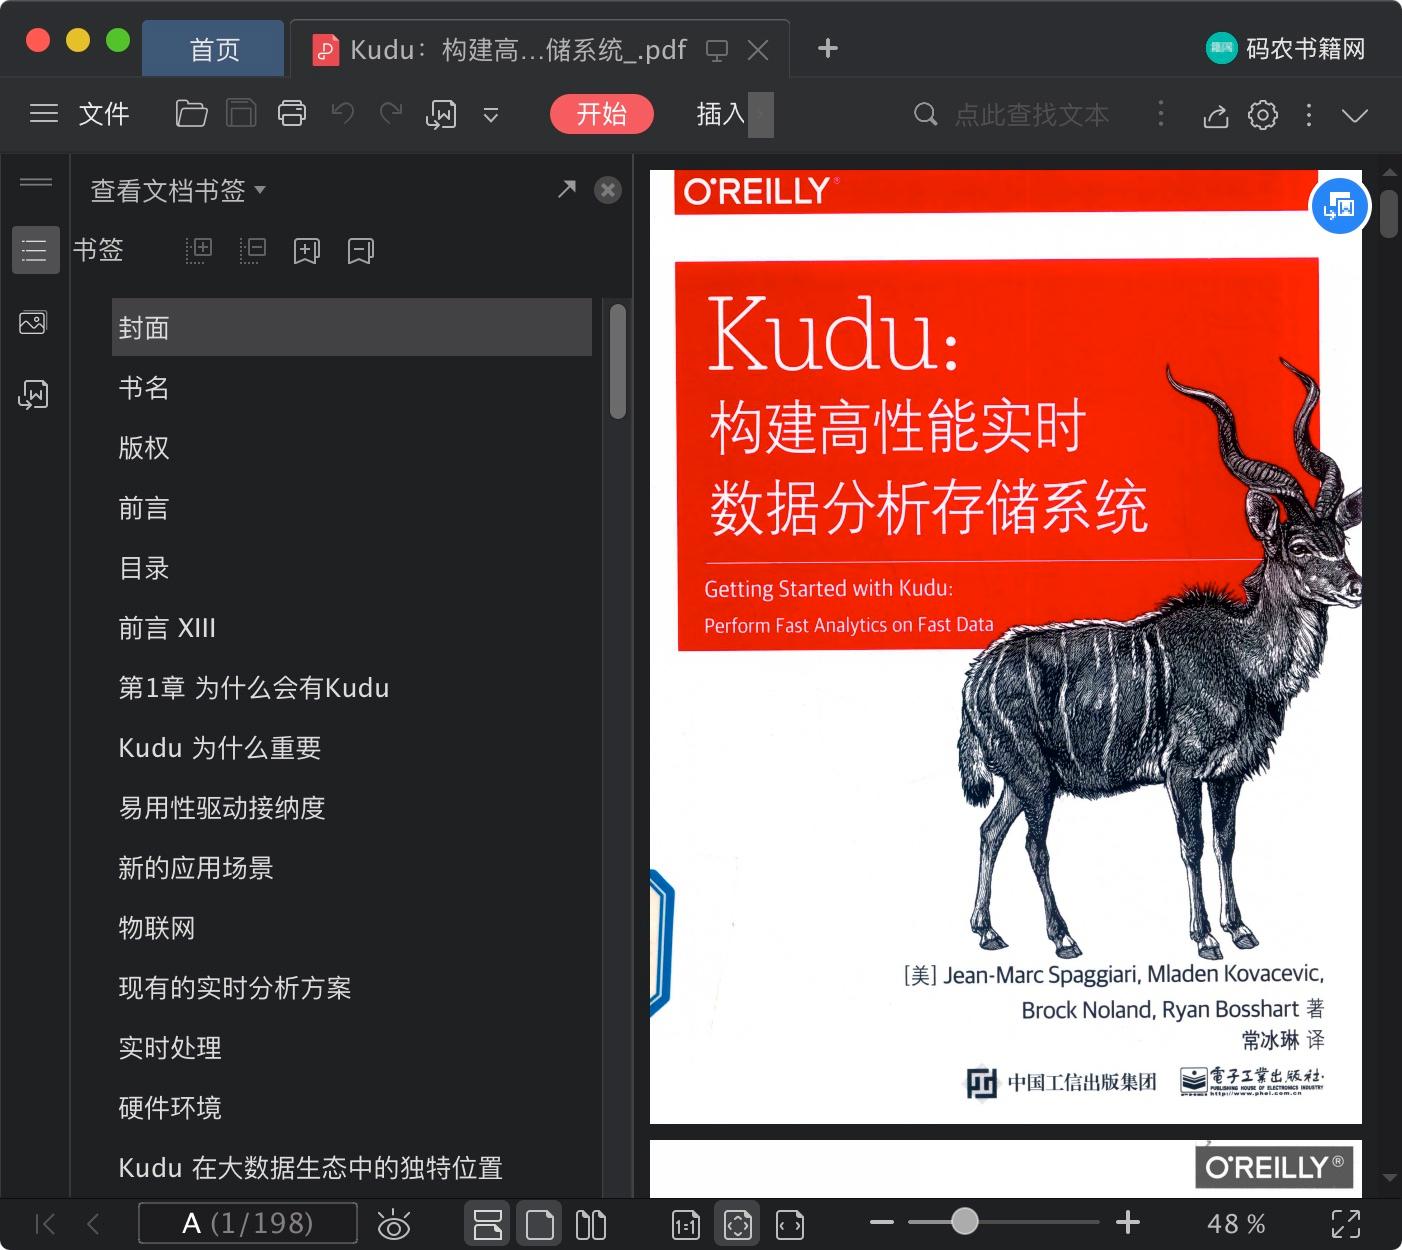Set actual size 1:1 zoom

[x=686, y=1224]
